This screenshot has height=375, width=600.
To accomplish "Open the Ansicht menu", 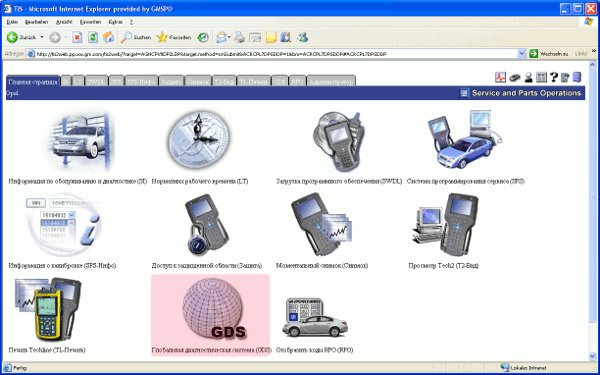I will [x=64, y=22].
